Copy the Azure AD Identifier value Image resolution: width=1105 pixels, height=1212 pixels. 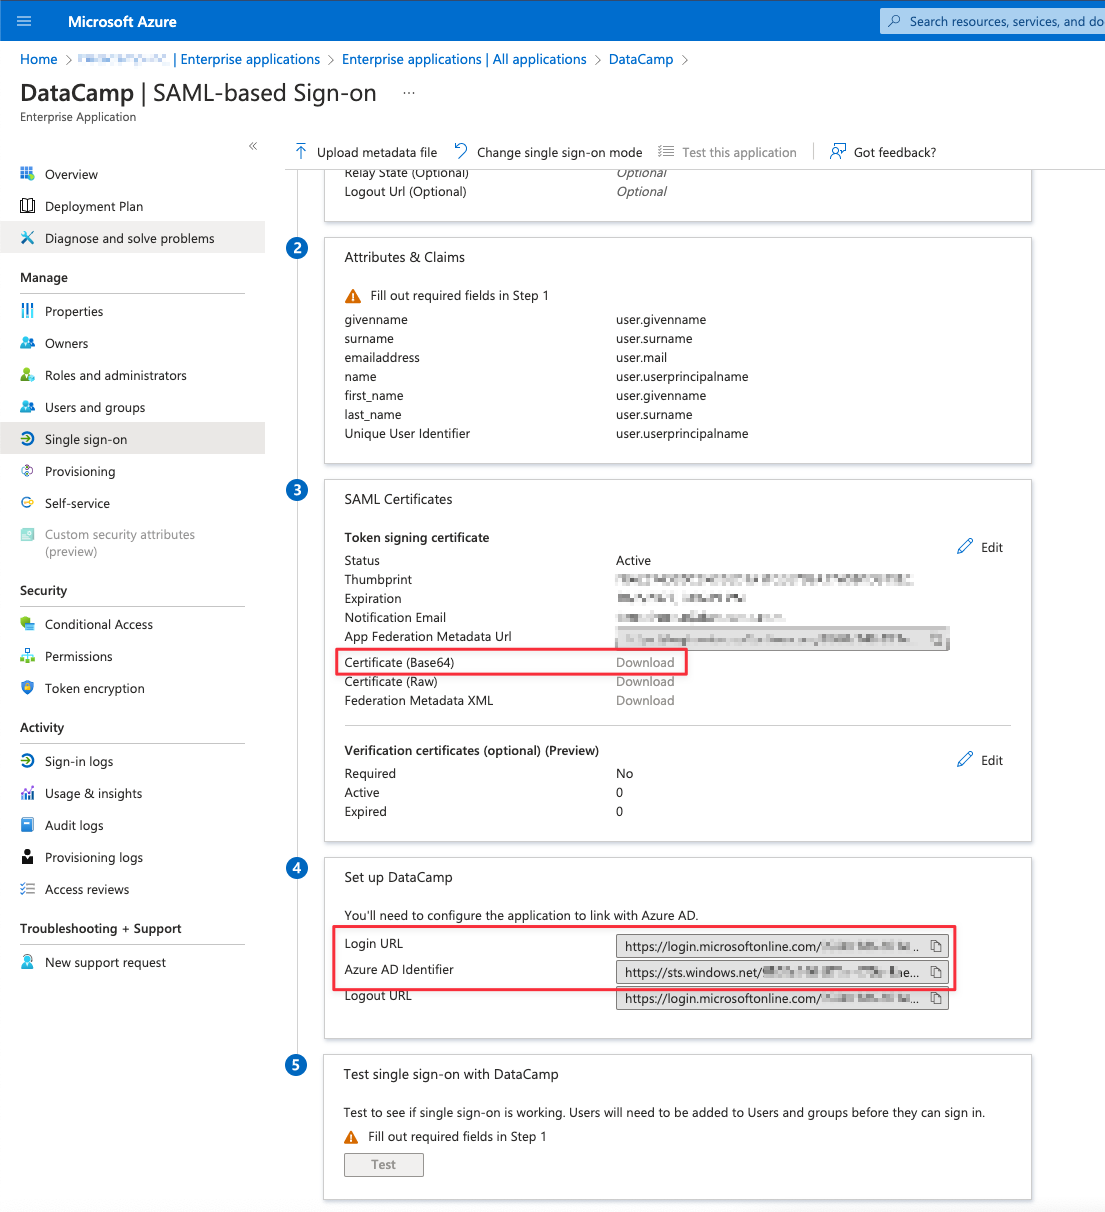click(x=936, y=972)
